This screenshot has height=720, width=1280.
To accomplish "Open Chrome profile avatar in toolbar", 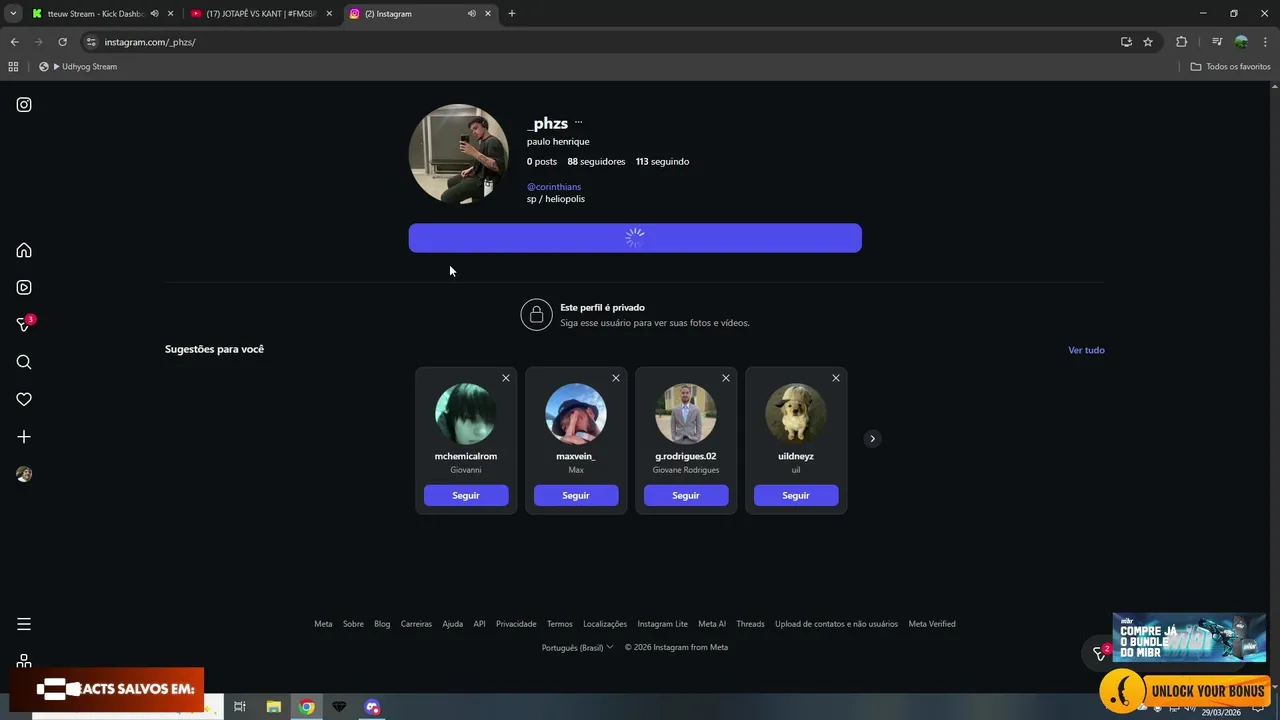I will [x=1241, y=42].
